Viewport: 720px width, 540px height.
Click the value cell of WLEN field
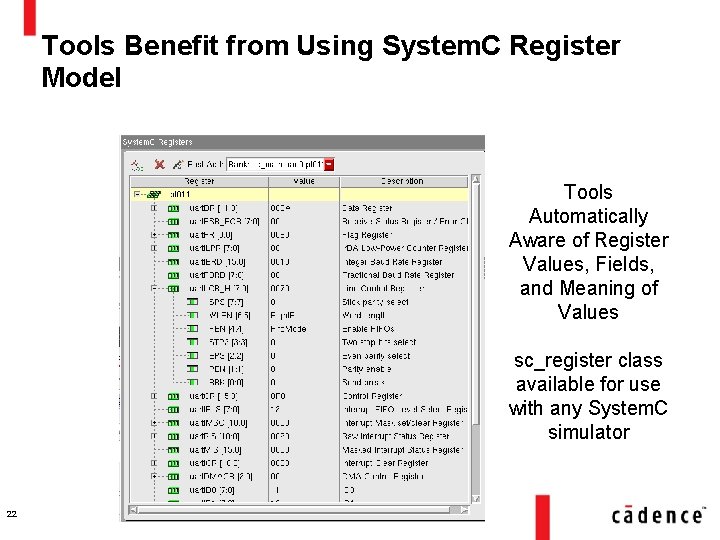(304, 315)
